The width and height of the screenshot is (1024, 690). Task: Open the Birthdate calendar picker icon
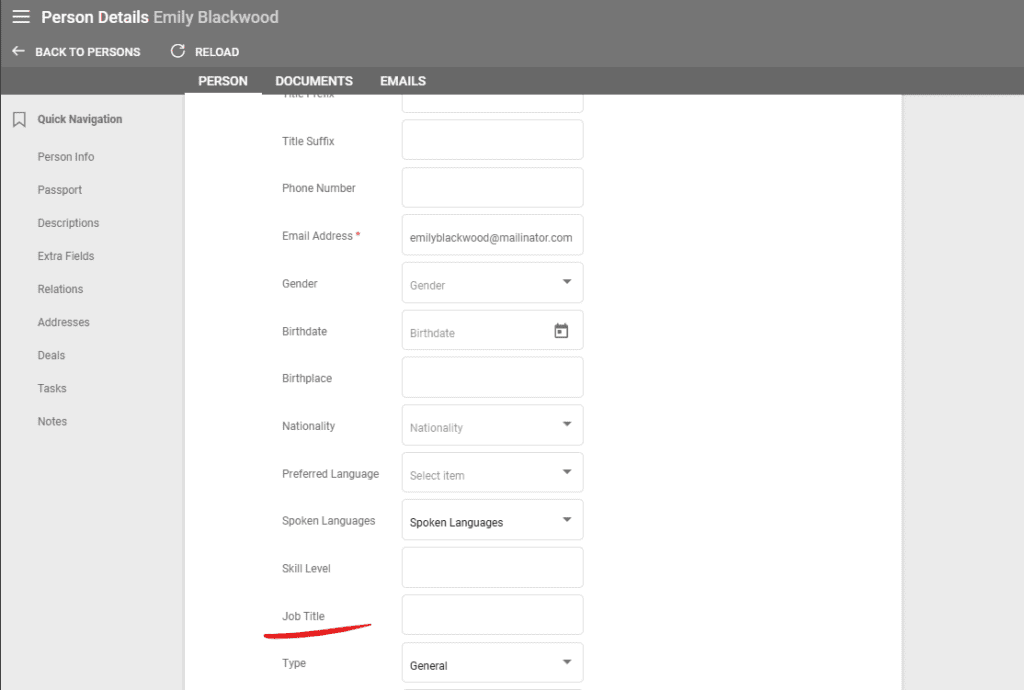click(x=562, y=330)
